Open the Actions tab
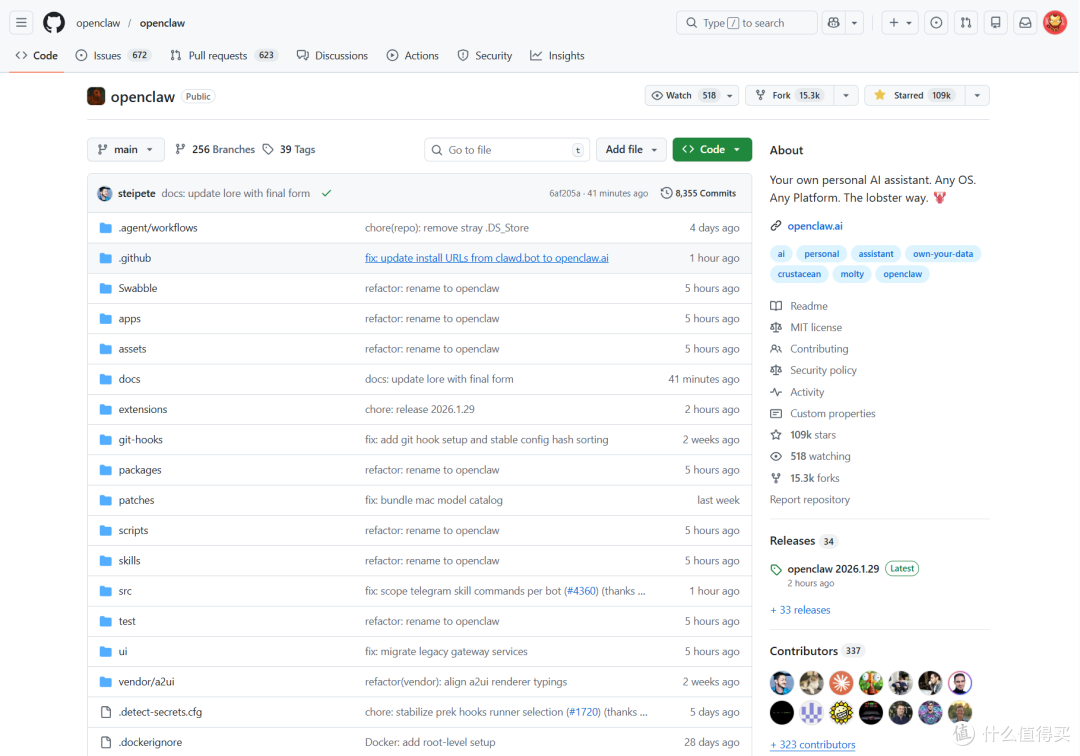Viewport: 1080px width, 756px height. (413, 56)
